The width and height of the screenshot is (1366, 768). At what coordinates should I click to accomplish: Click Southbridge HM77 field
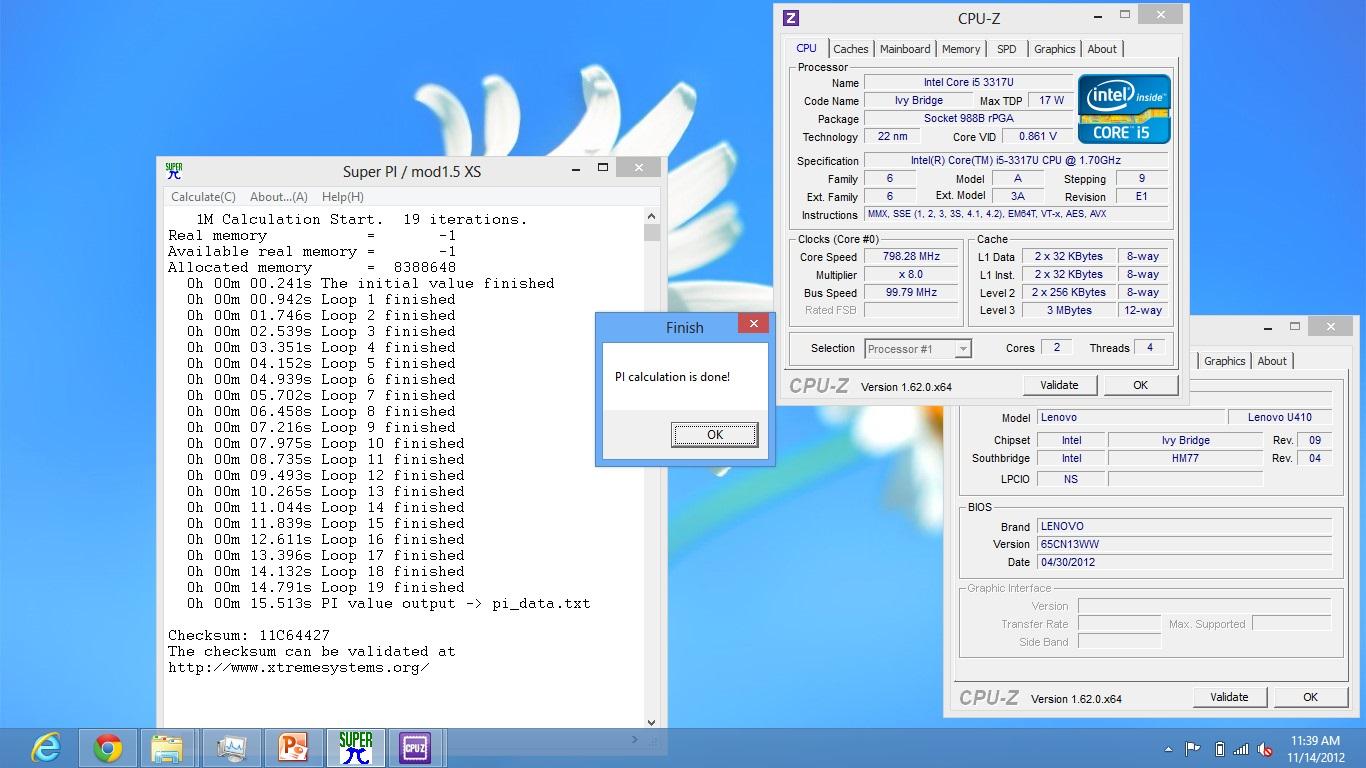(1185, 458)
